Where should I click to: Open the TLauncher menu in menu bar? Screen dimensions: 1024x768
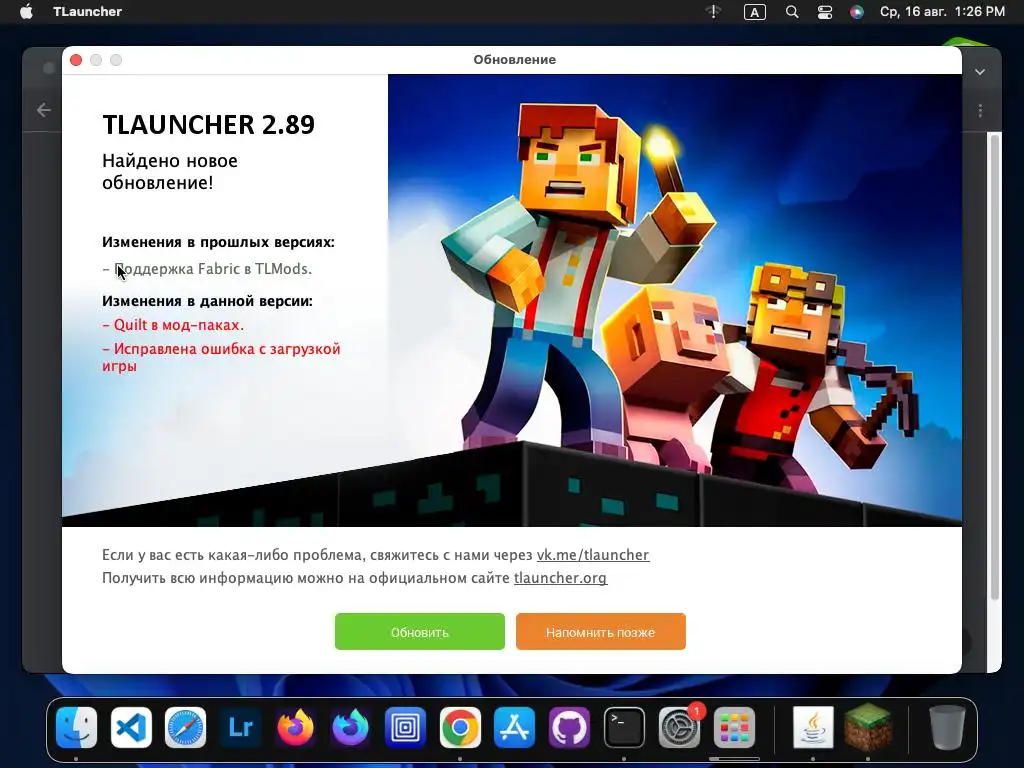point(88,11)
